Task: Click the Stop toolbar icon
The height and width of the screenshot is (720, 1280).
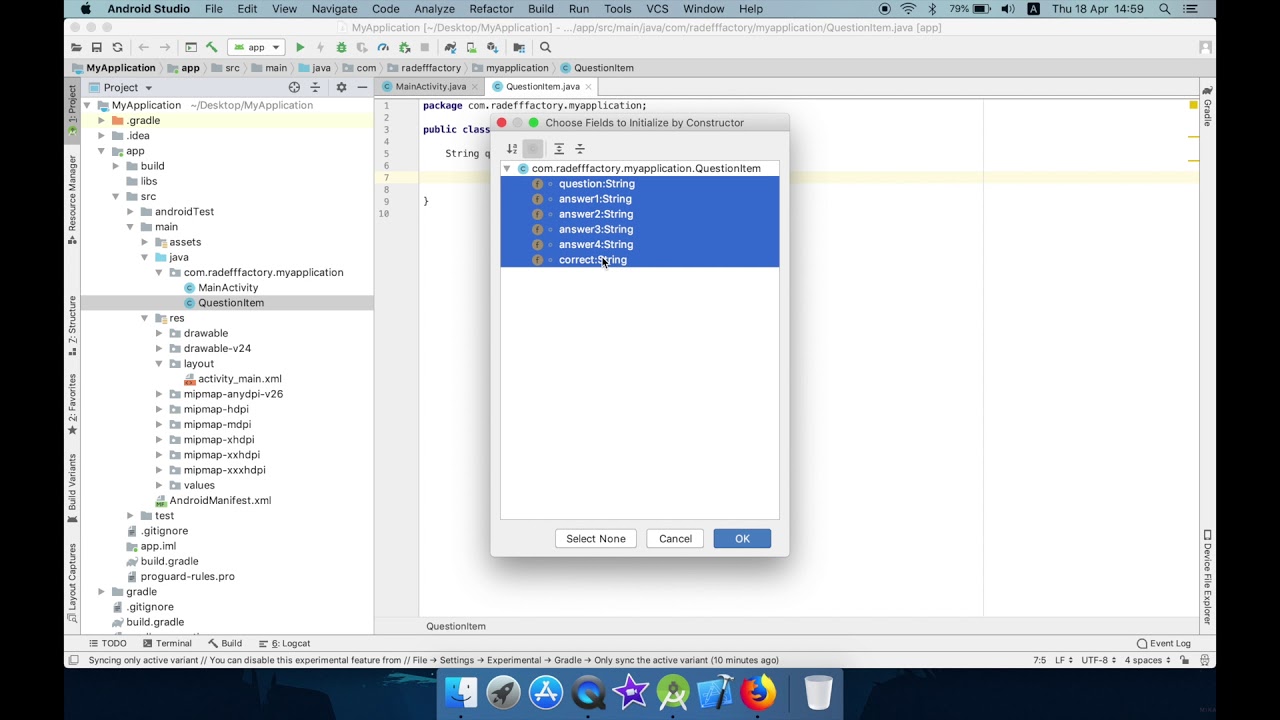Action: point(425,47)
